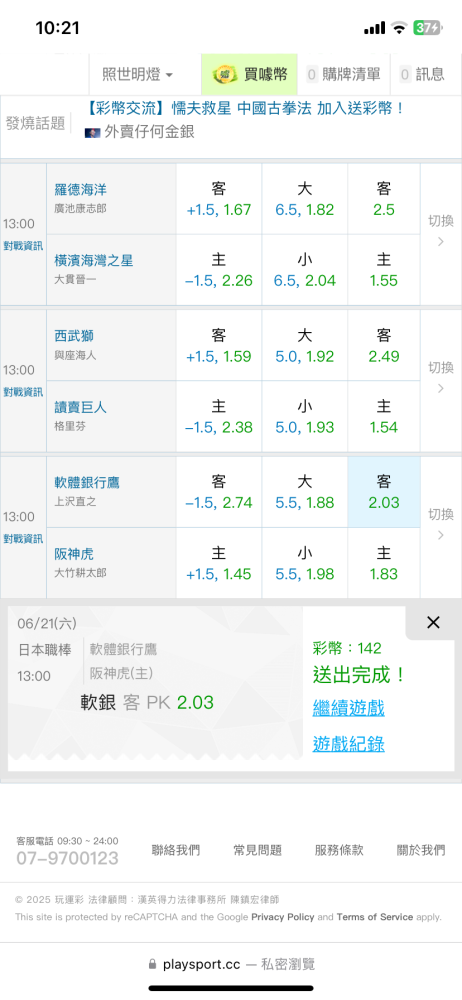
Task: Open 對戰資訊 for 西武獅 game
Action: pyautogui.click(x=23, y=392)
